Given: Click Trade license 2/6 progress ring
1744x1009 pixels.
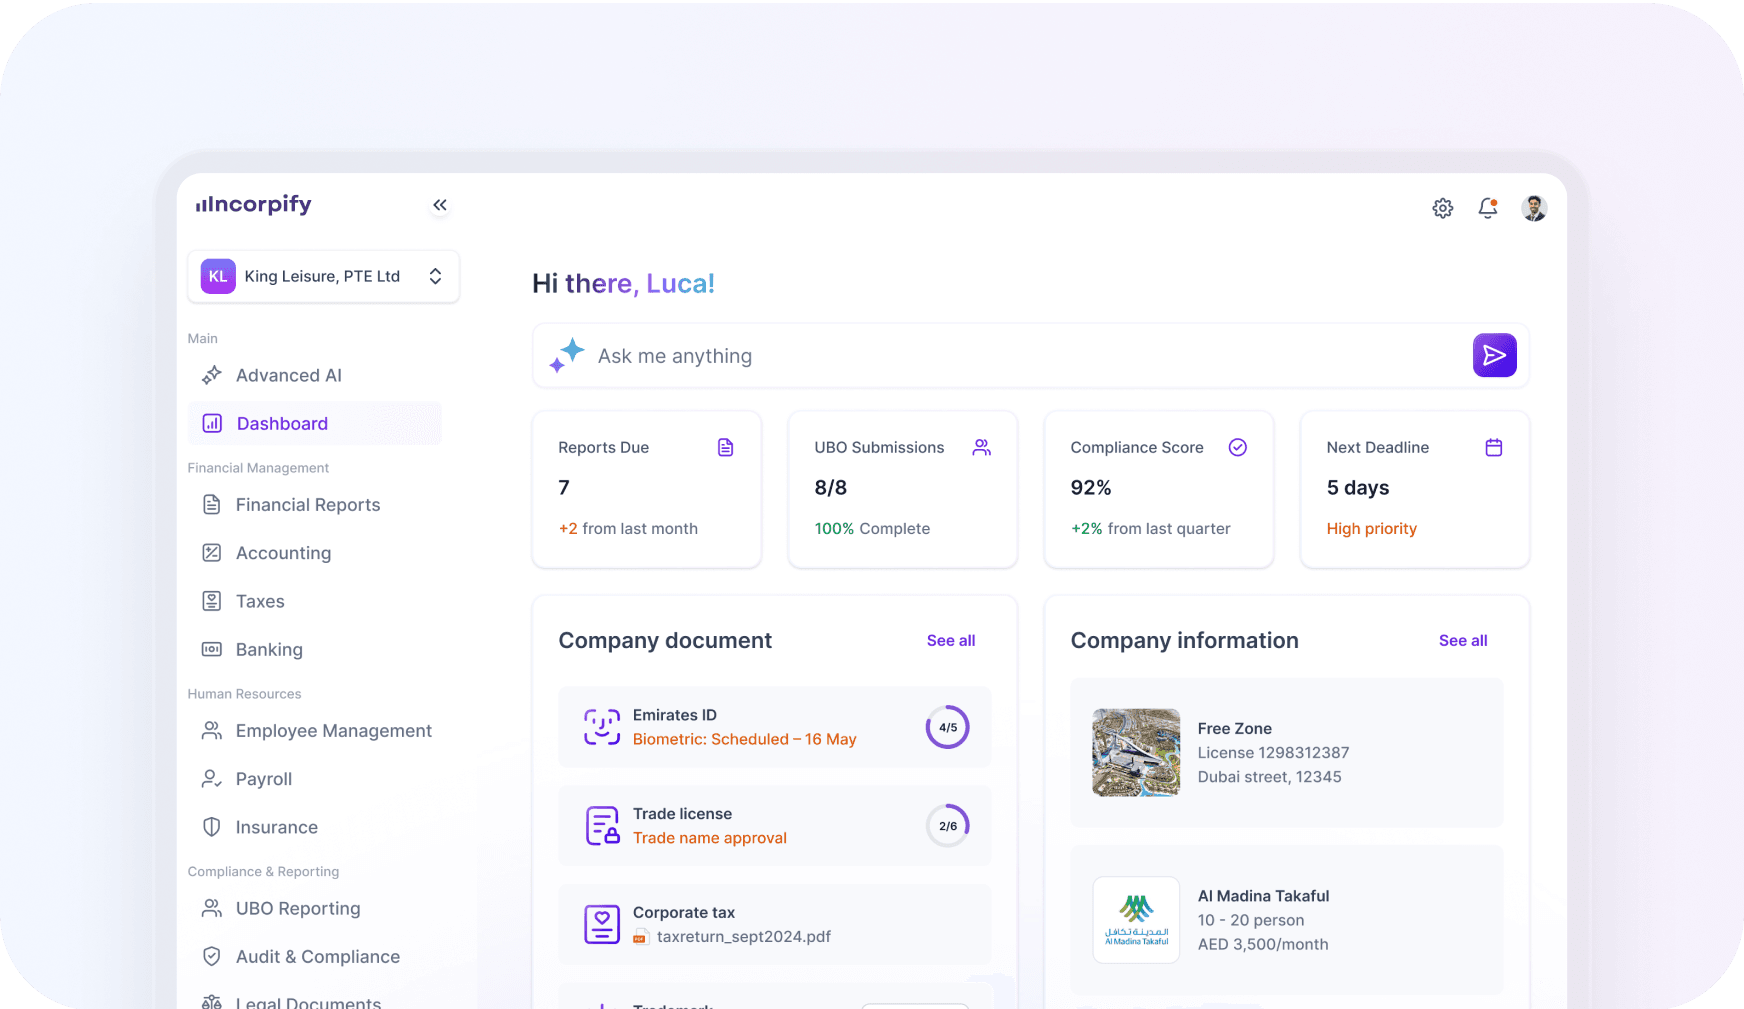Looking at the screenshot, I should click(947, 826).
